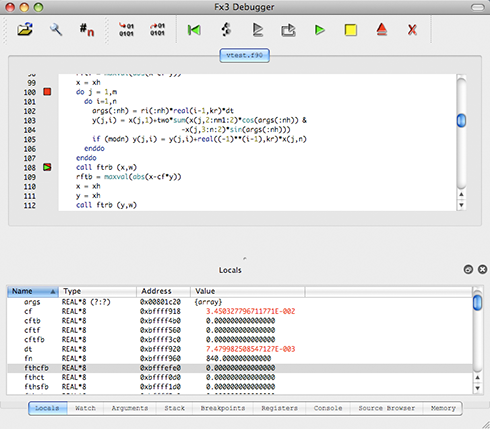
Task: Click the source code scrollbar thumb
Action: pyautogui.click(x=461, y=120)
